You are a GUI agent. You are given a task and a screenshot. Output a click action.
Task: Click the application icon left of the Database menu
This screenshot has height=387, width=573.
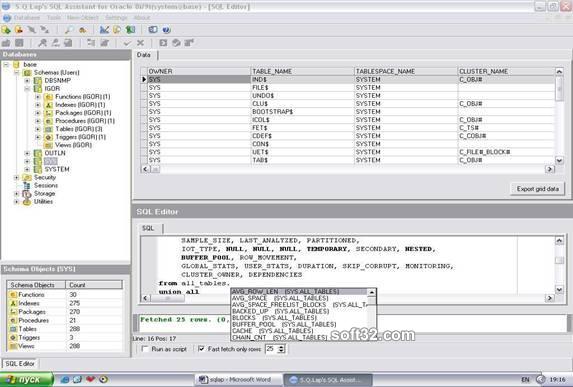(7, 18)
